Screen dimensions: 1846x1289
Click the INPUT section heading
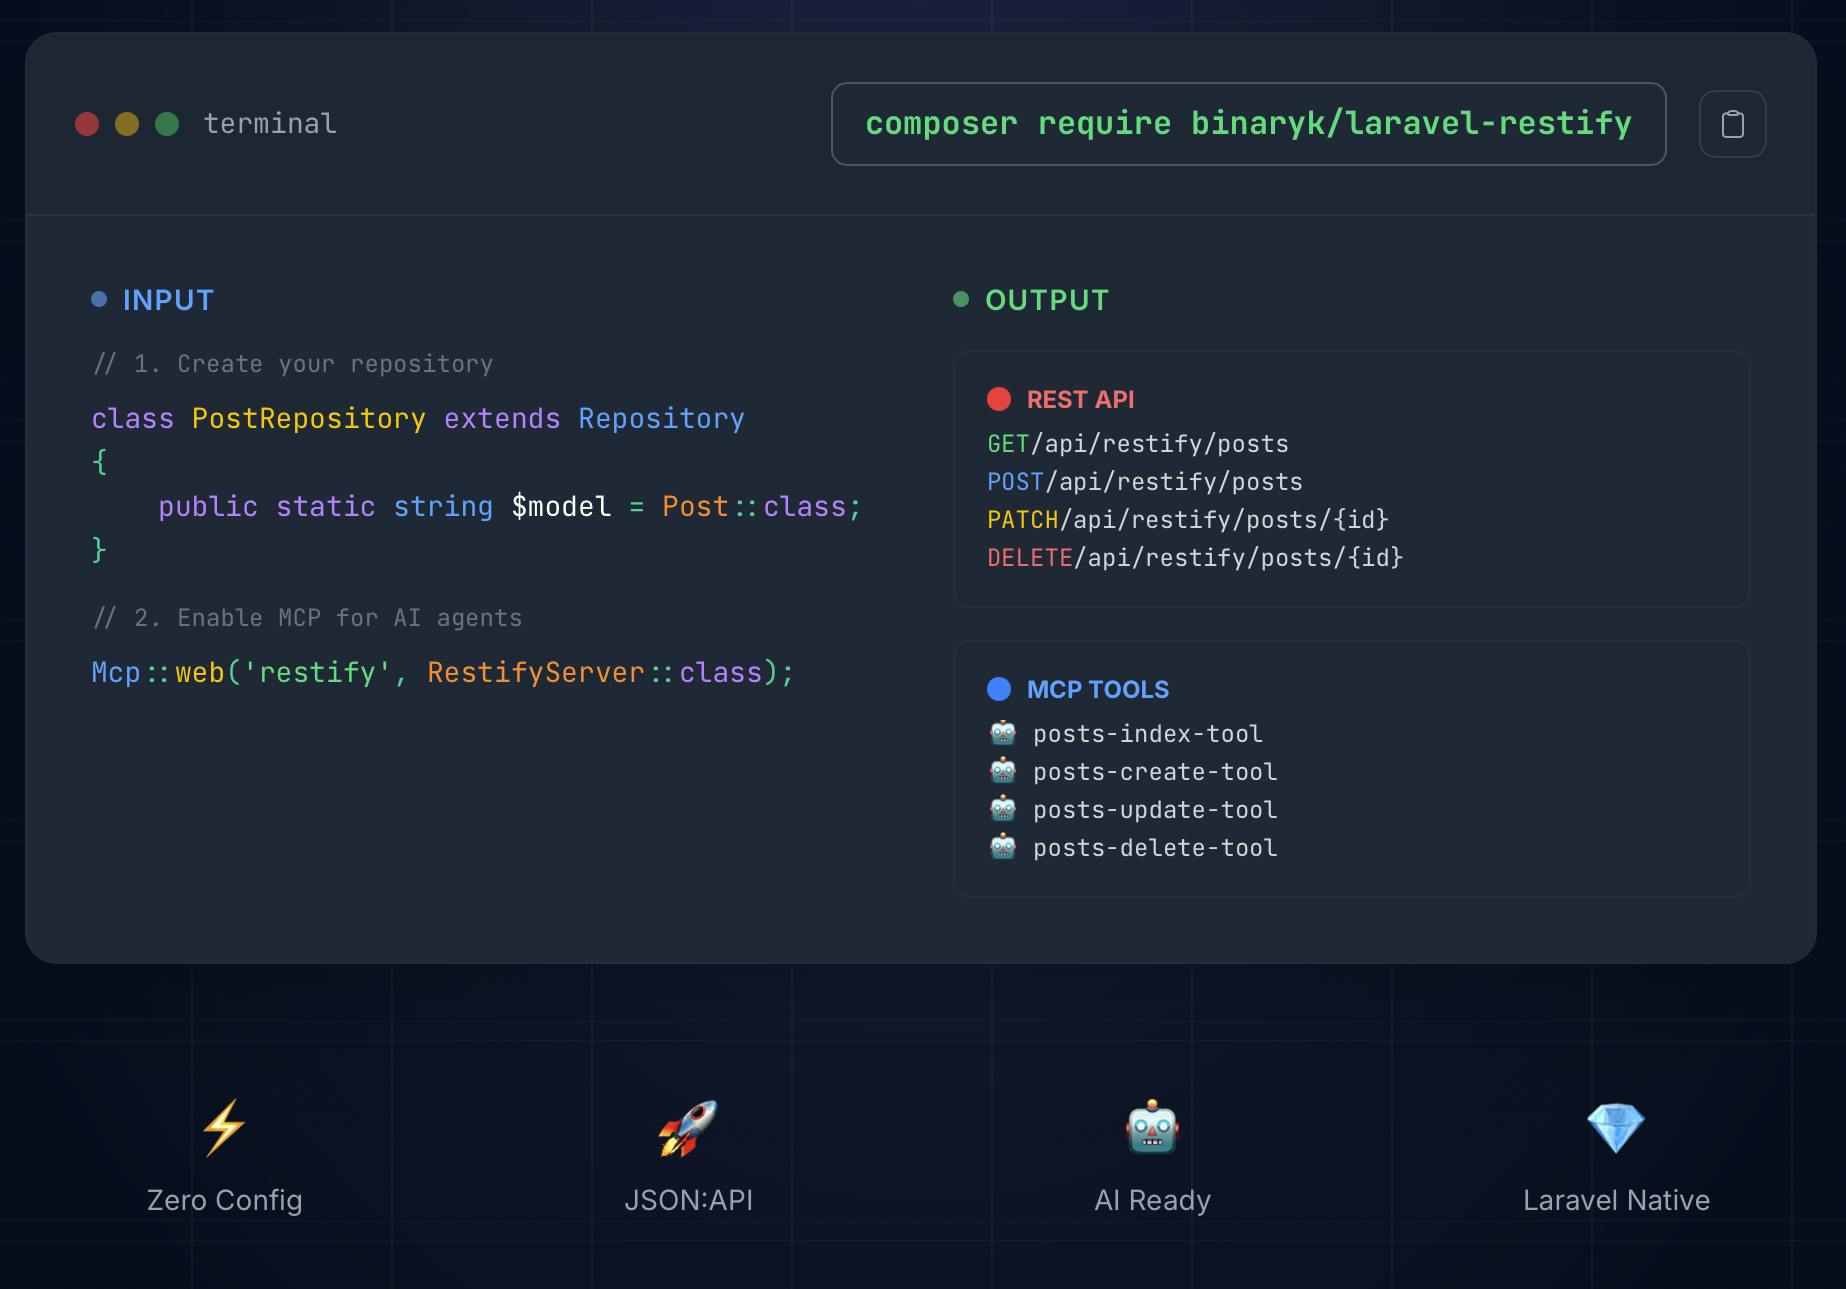[168, 300]
